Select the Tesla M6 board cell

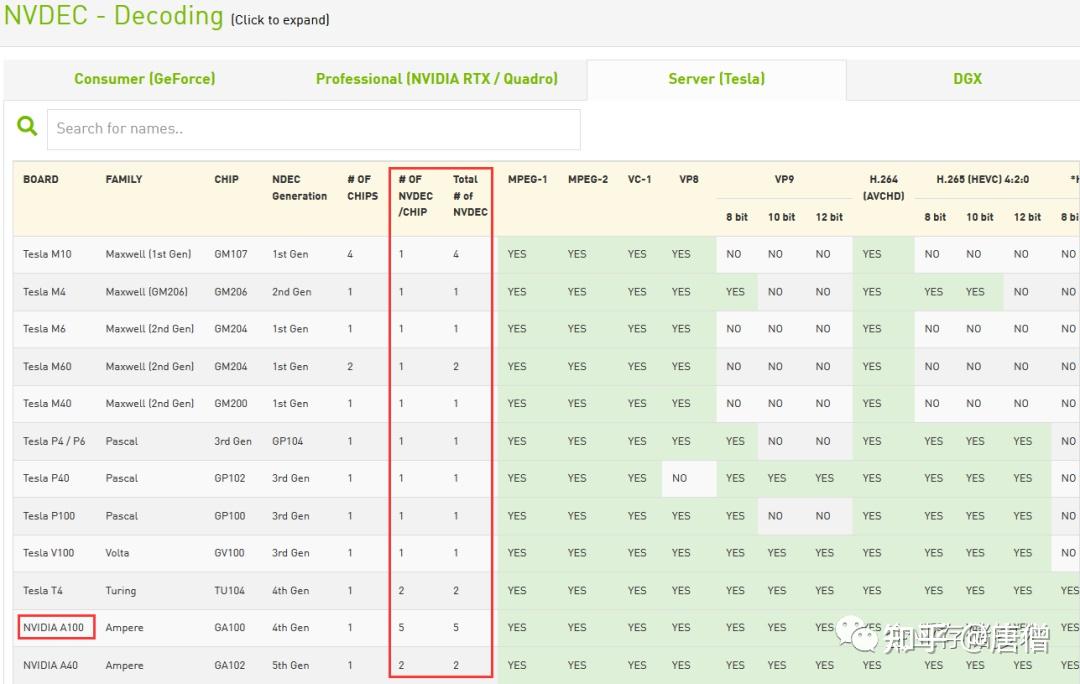coord(44,329)
